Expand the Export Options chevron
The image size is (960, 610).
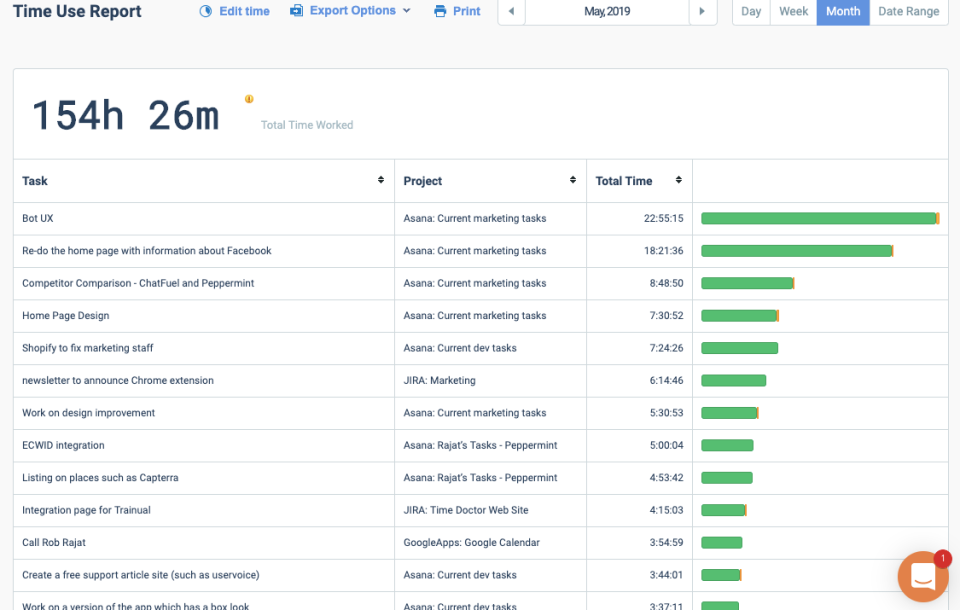click(407, 11)
